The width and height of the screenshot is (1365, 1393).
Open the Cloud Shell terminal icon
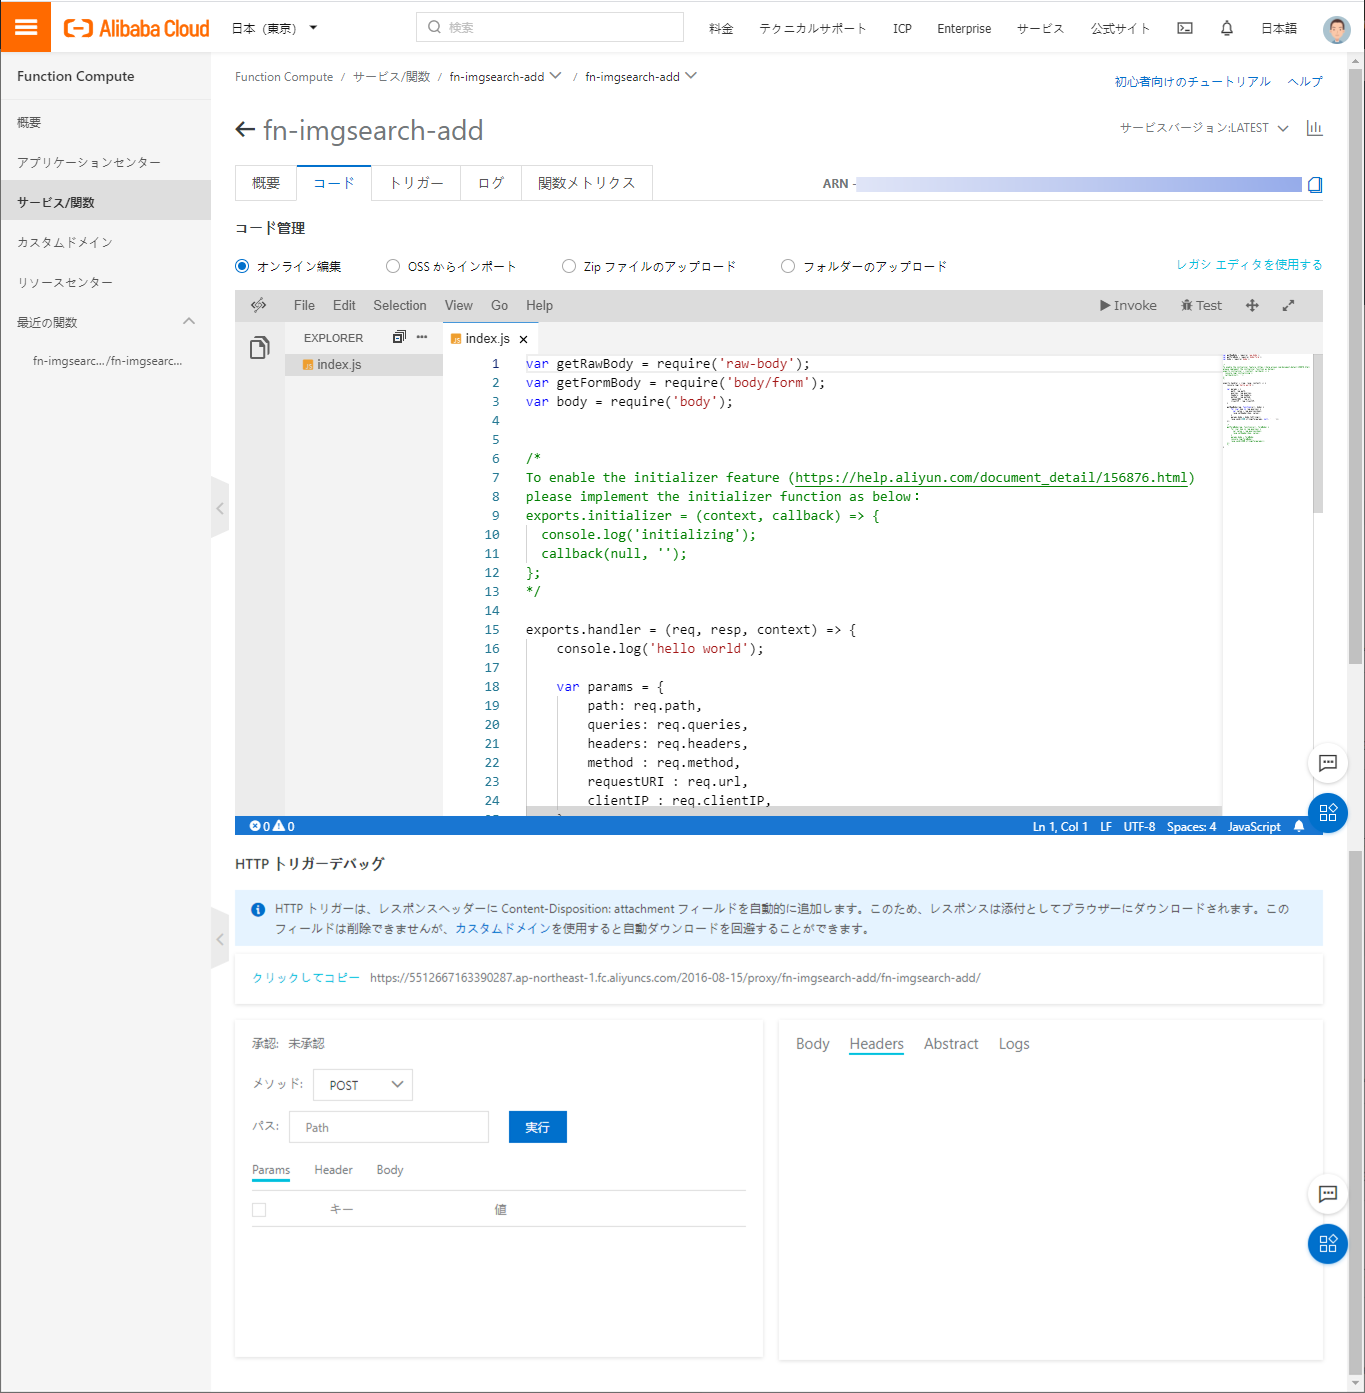point(1185,28)
